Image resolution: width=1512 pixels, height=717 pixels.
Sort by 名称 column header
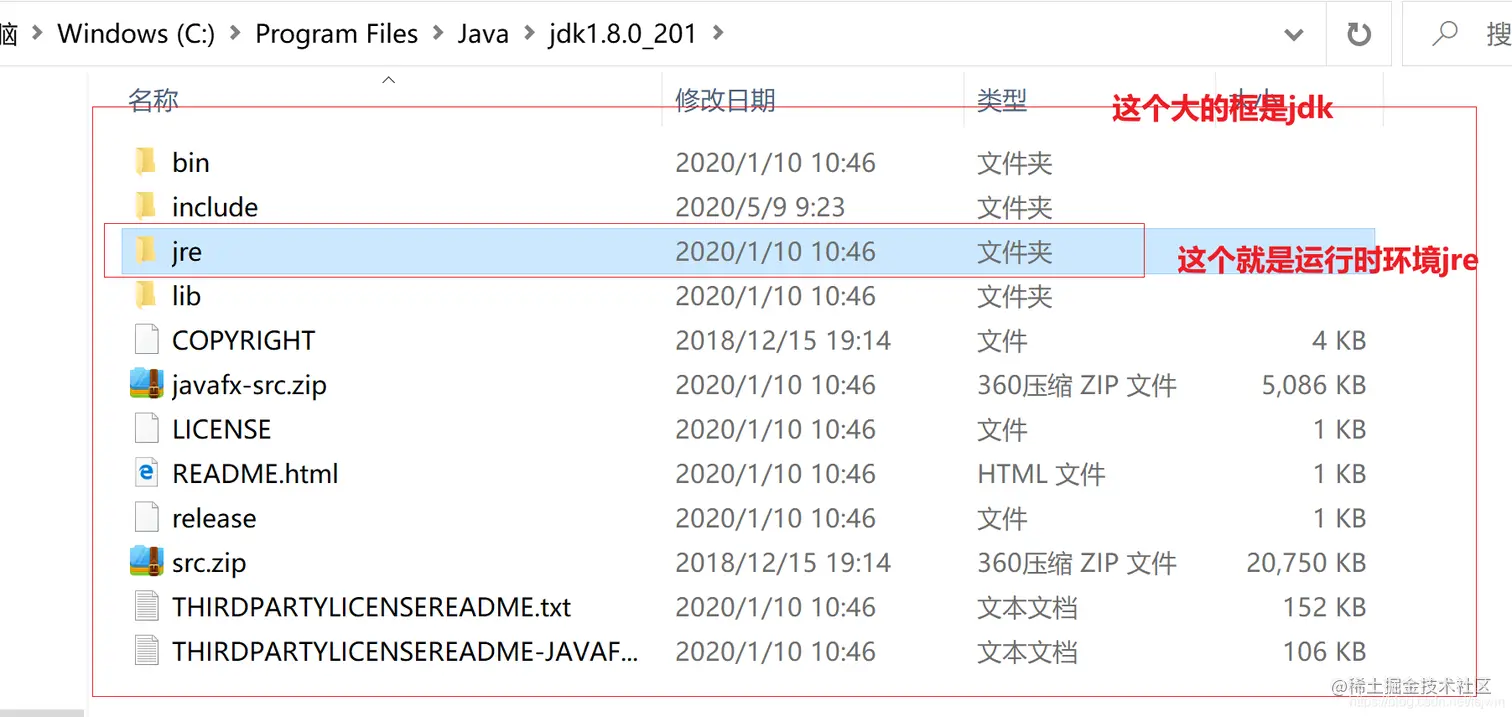153,100
